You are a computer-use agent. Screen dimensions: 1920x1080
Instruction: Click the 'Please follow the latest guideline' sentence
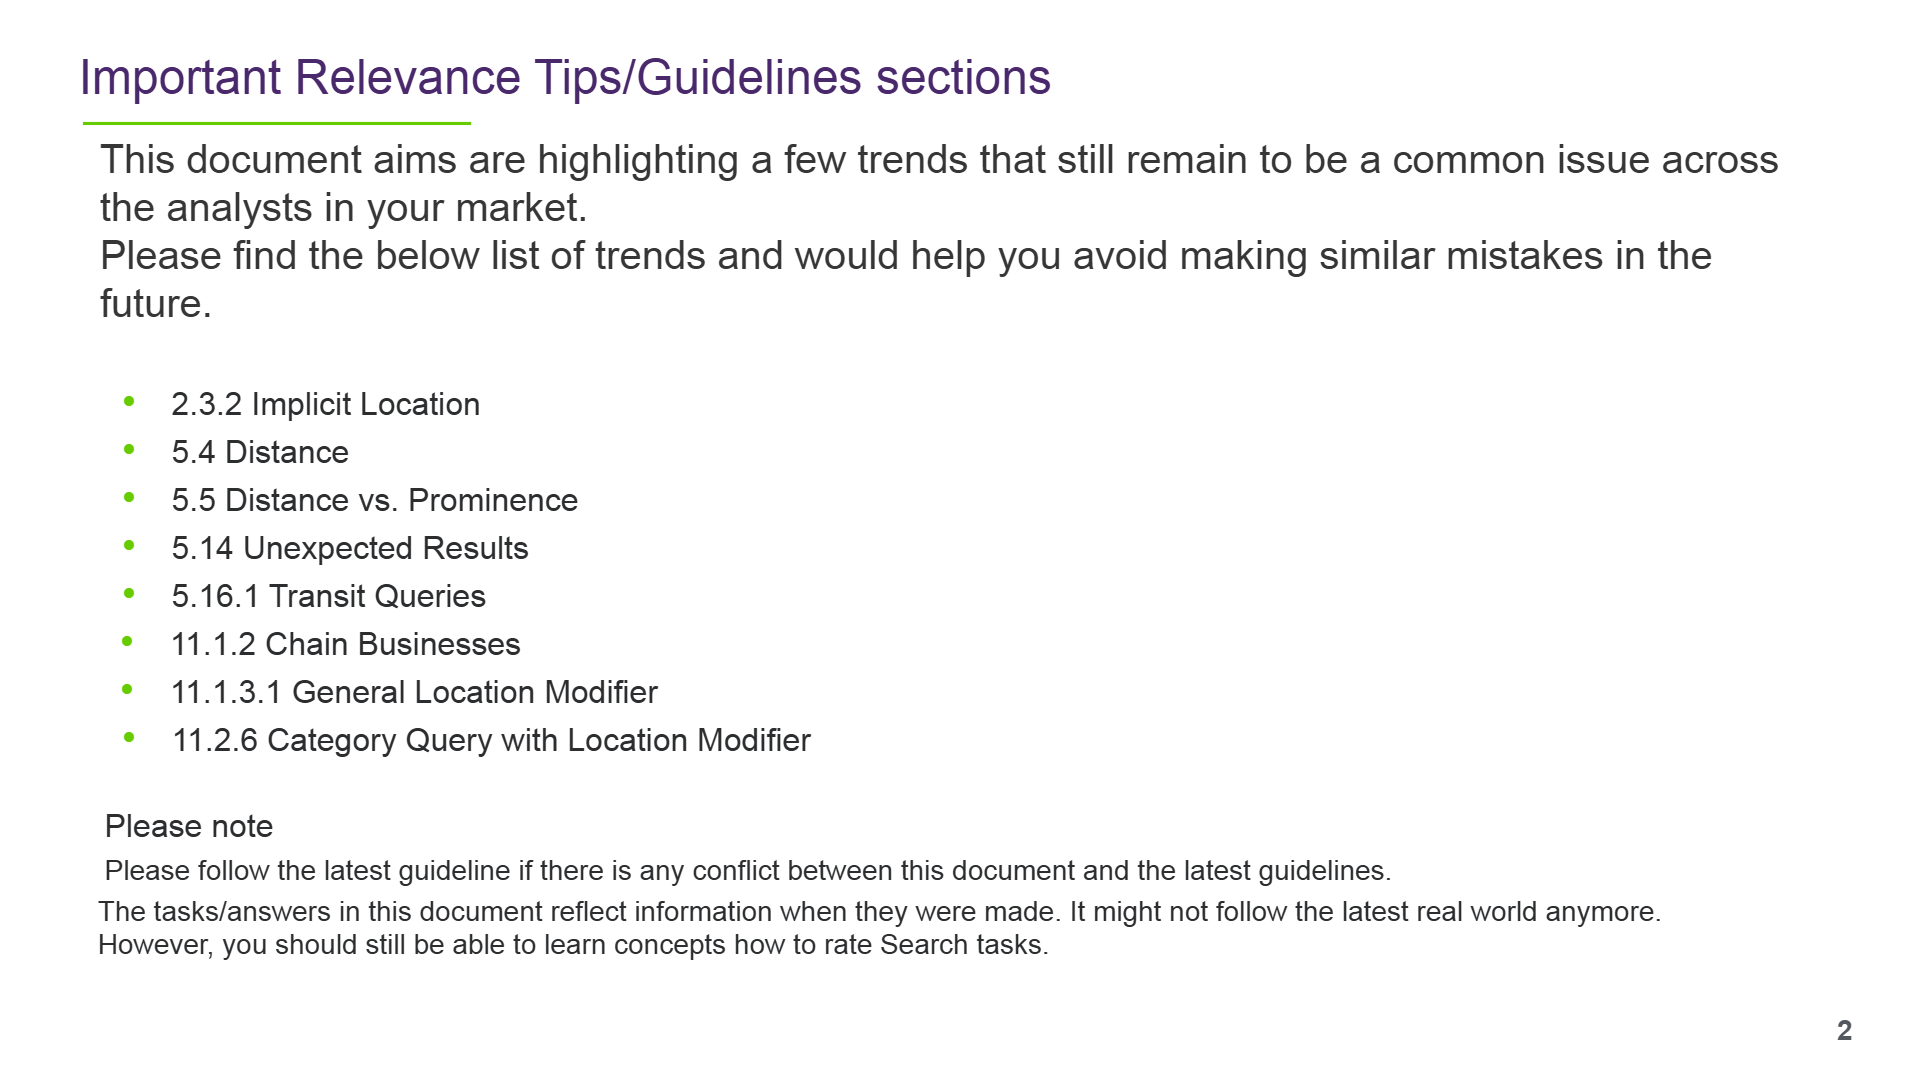pyautogui.click(x=748, y=871)
